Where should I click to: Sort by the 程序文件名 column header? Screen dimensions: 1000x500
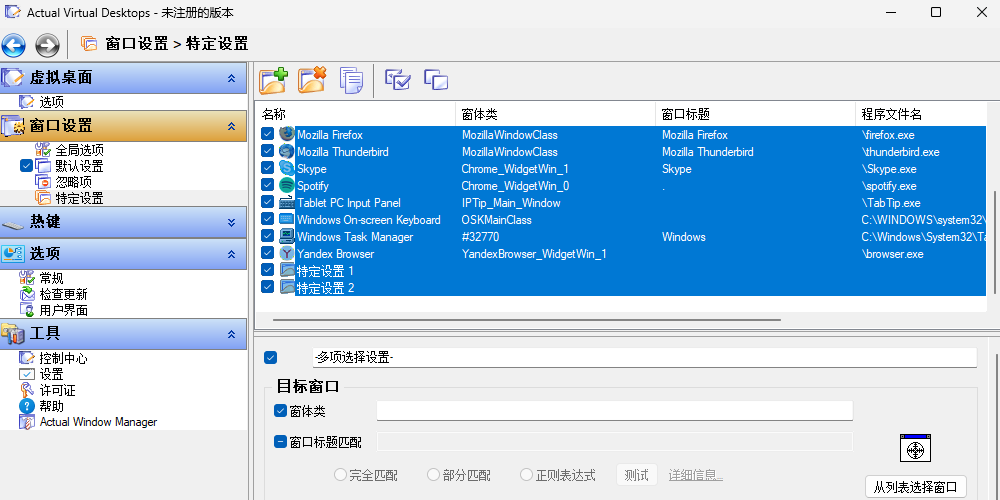coord(920,114)
